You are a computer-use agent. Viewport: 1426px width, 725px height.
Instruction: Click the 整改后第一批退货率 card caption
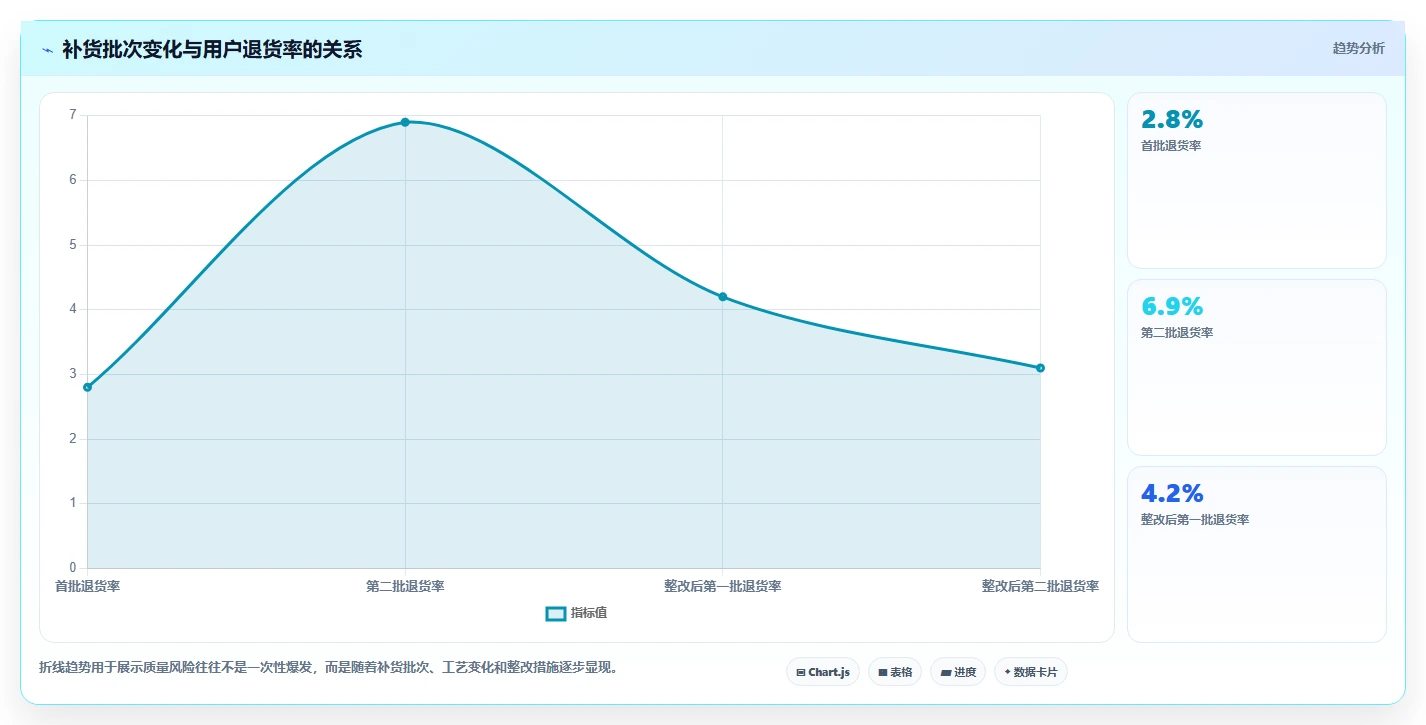[1195, 520]
